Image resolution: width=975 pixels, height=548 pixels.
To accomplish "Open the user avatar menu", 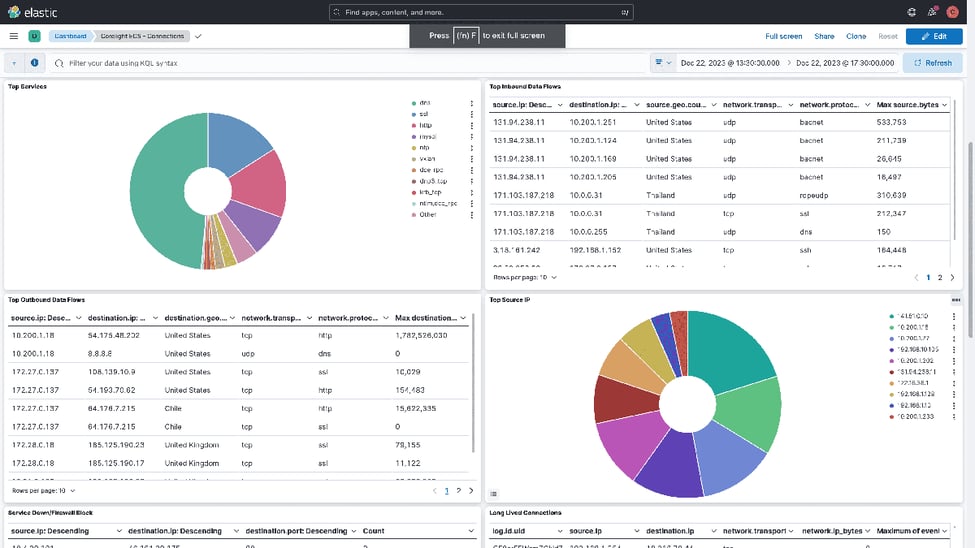I will point(952,12).
